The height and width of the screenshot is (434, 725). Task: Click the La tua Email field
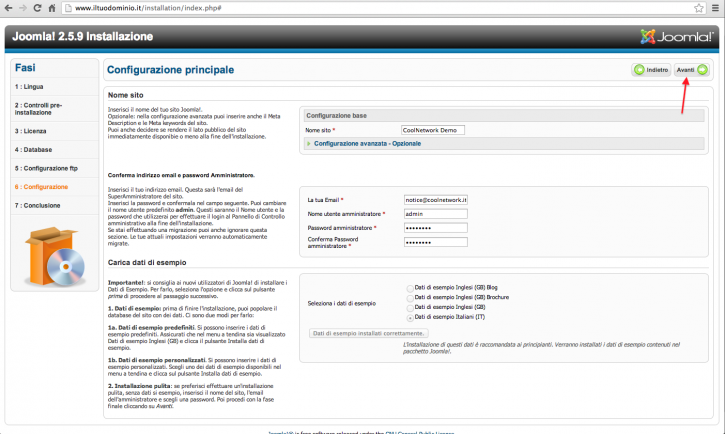[x=436, y=200]
